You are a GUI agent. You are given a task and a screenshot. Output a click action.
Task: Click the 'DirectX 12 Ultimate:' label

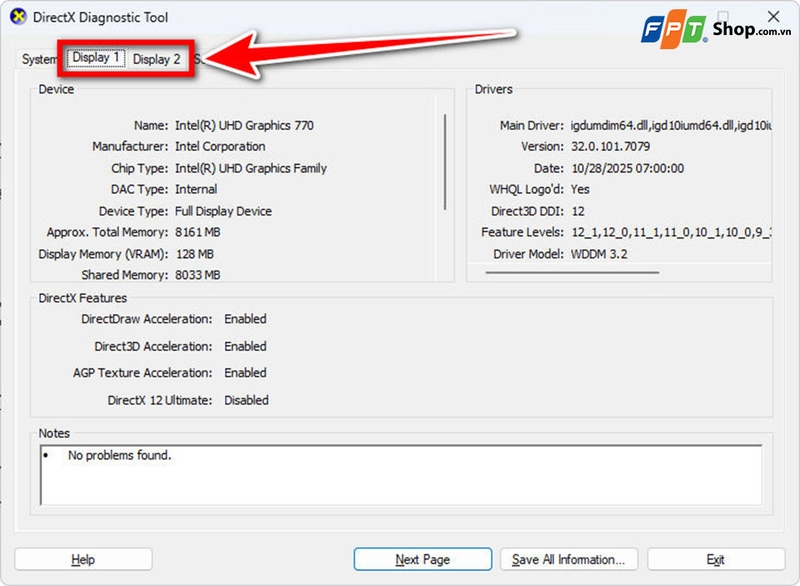[x=160, y=400]
